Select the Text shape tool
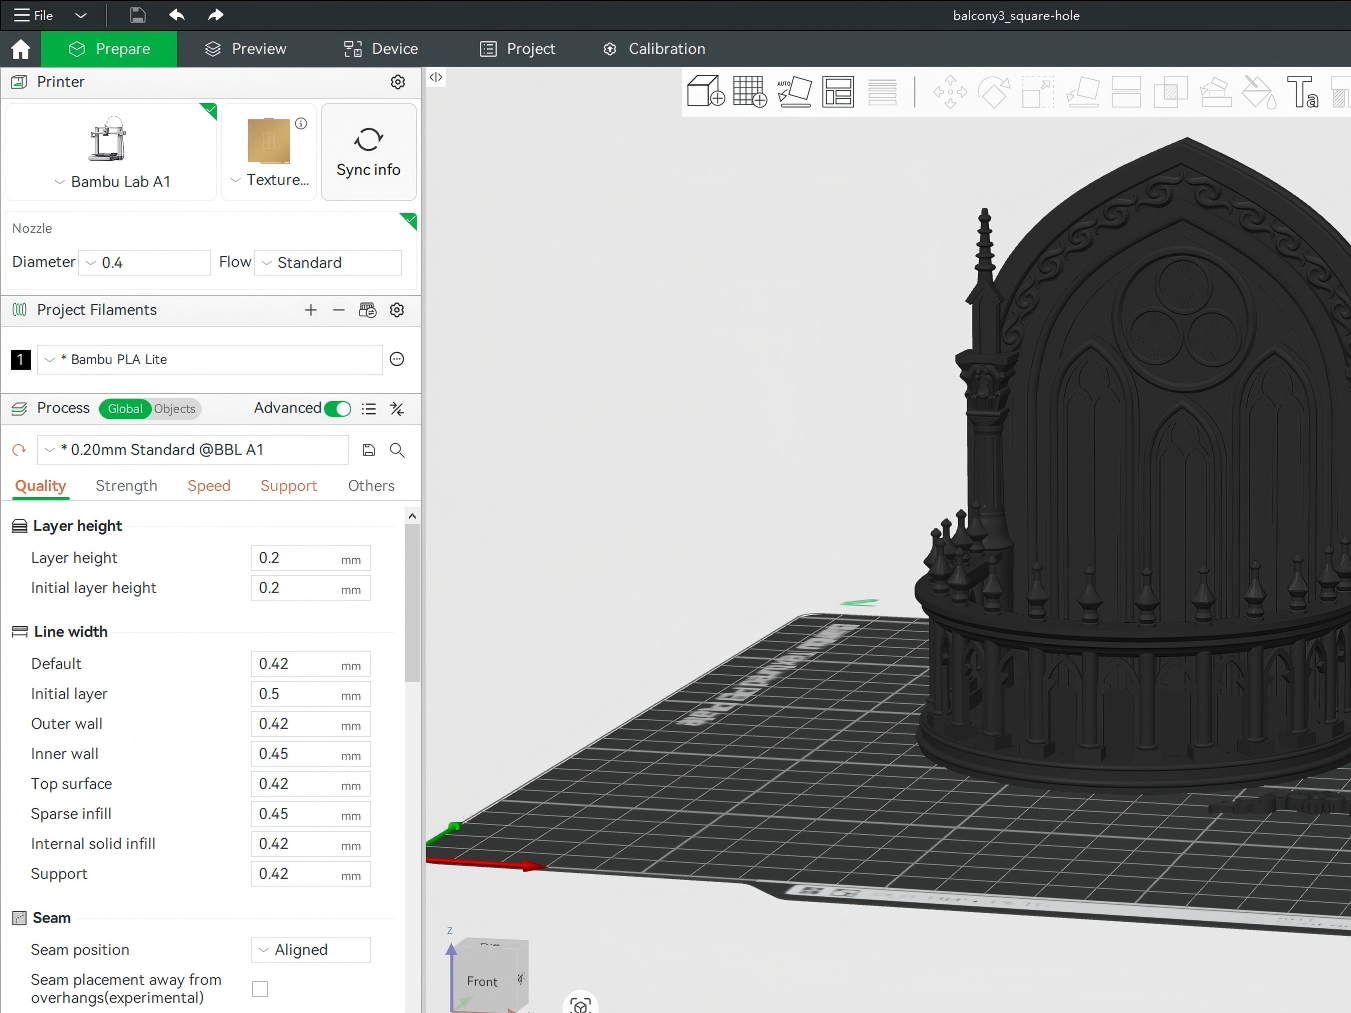The width and height of the screenshot is (1351, 1013). point(1302,92)
